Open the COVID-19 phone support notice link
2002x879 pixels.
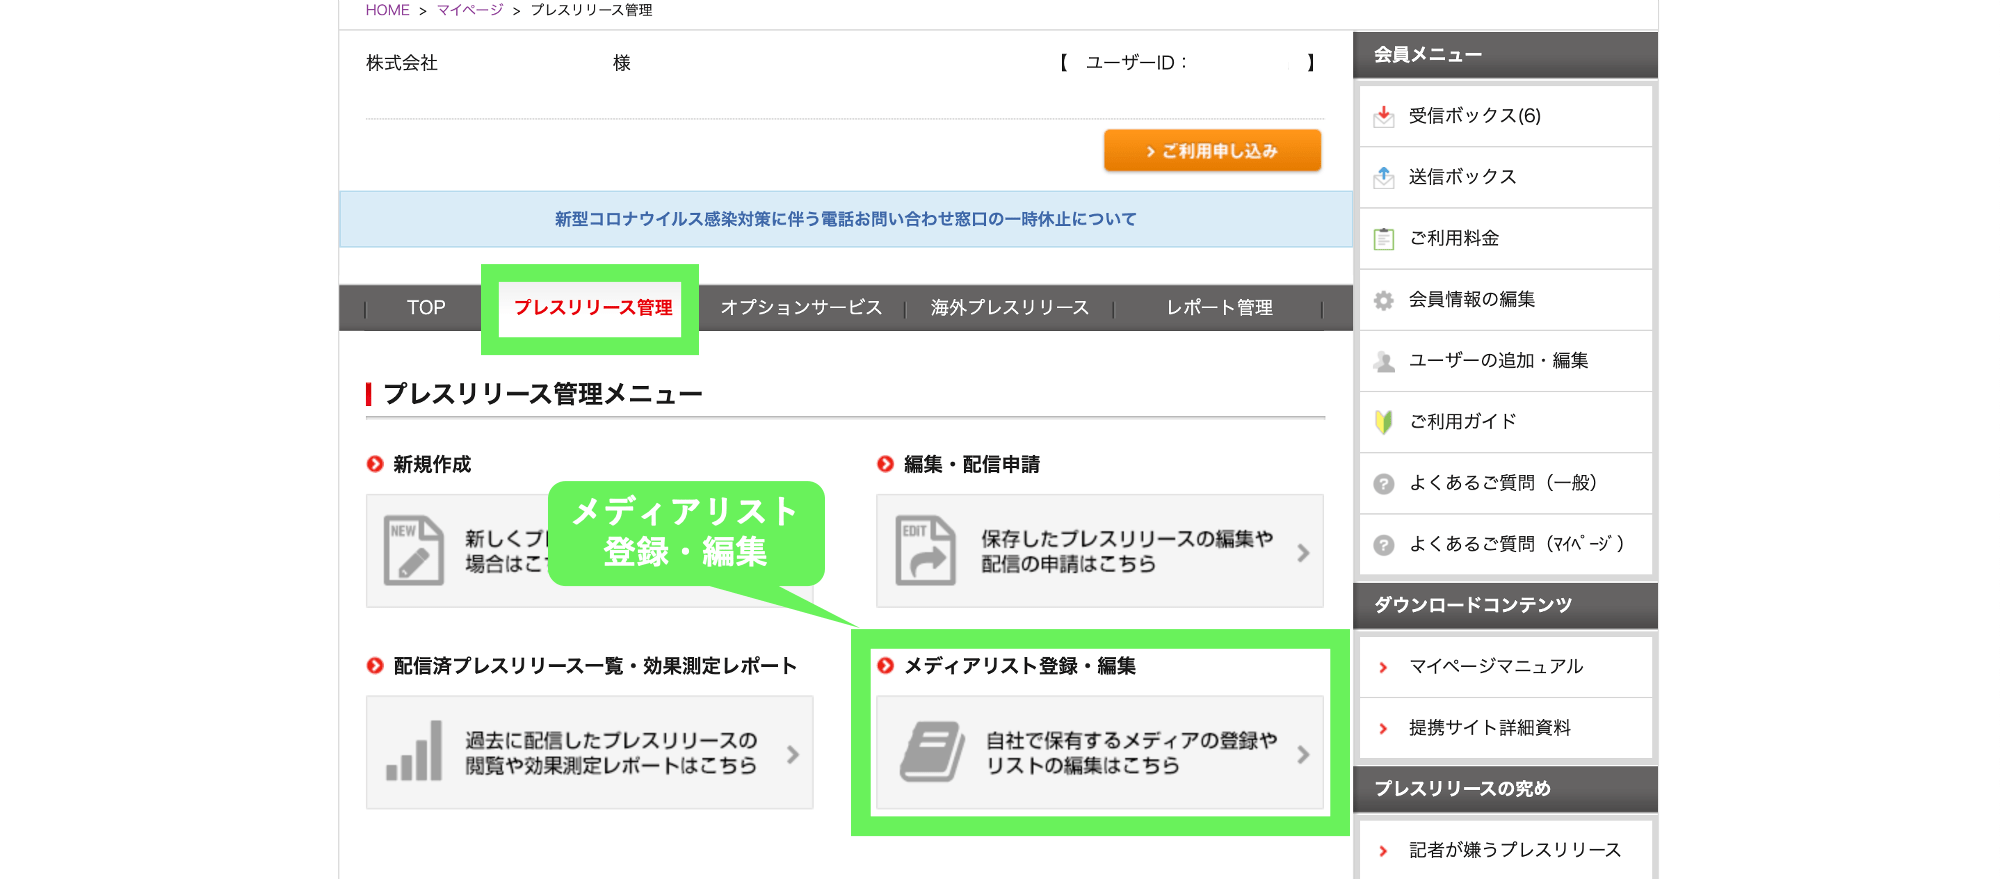[x=845, y=219]
